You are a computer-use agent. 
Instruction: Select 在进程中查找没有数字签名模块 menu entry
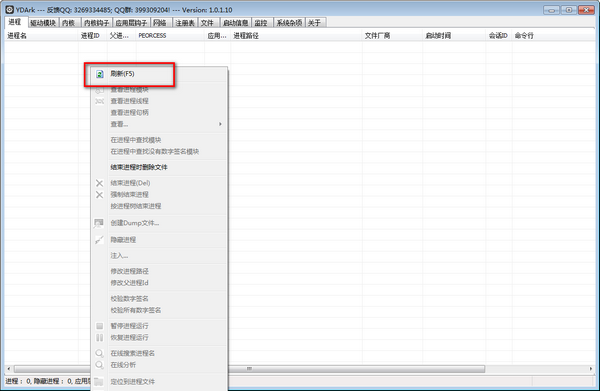pos(155,152)
